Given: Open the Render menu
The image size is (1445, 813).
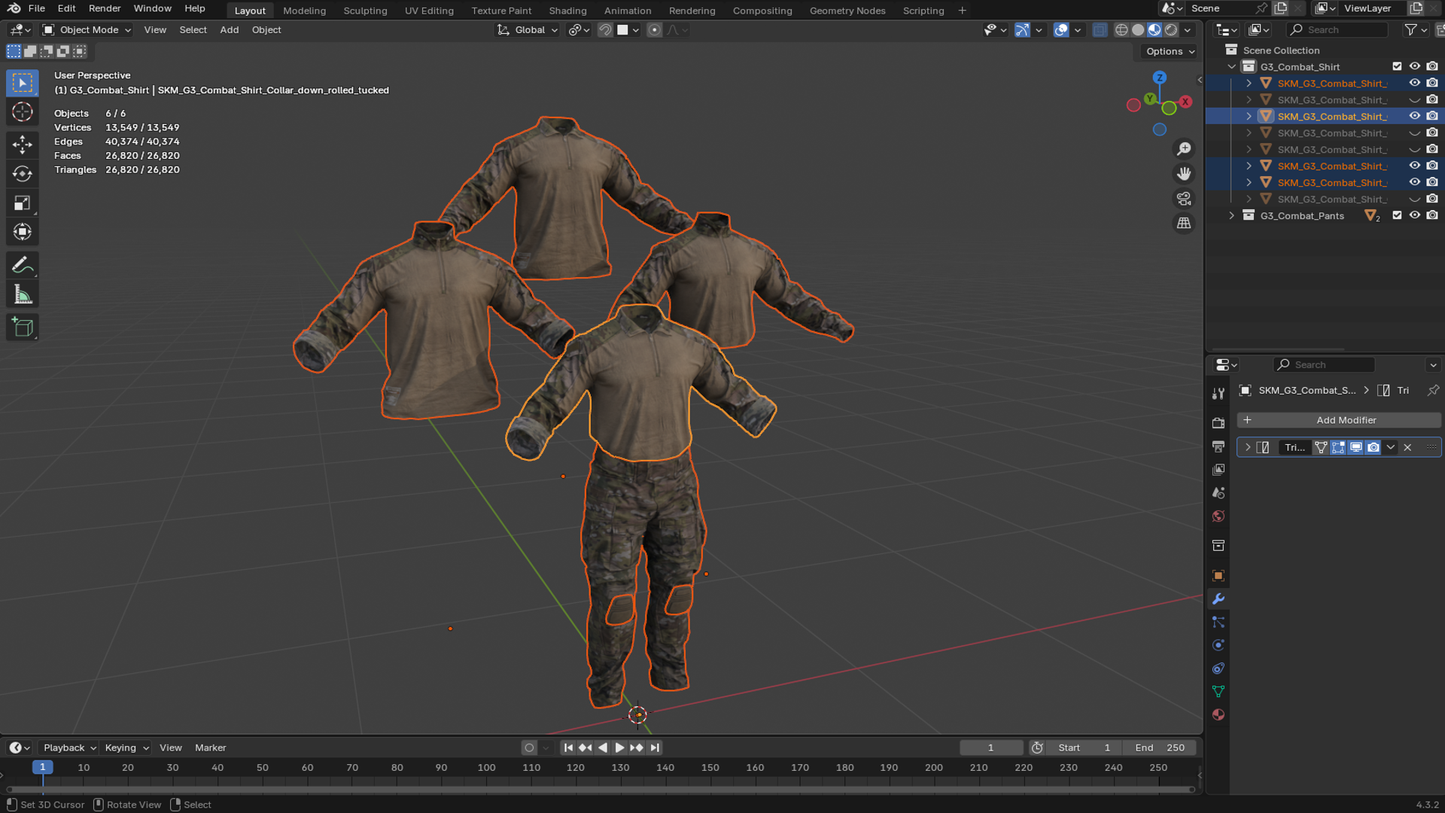Looking at the screenshot, I should 104,9.
